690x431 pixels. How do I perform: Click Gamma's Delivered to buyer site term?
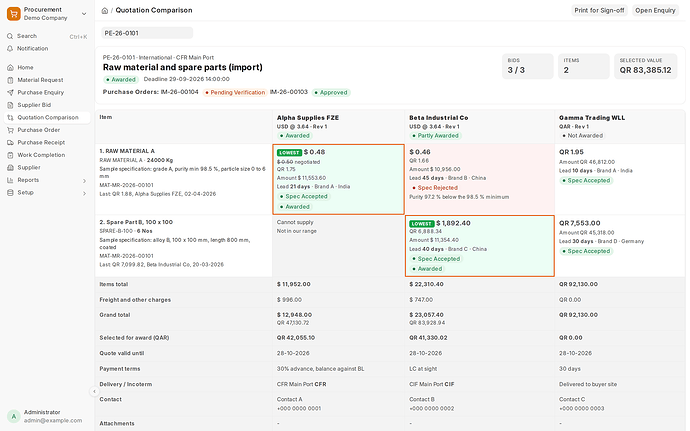pyautogui.click(x=588, y=384)
